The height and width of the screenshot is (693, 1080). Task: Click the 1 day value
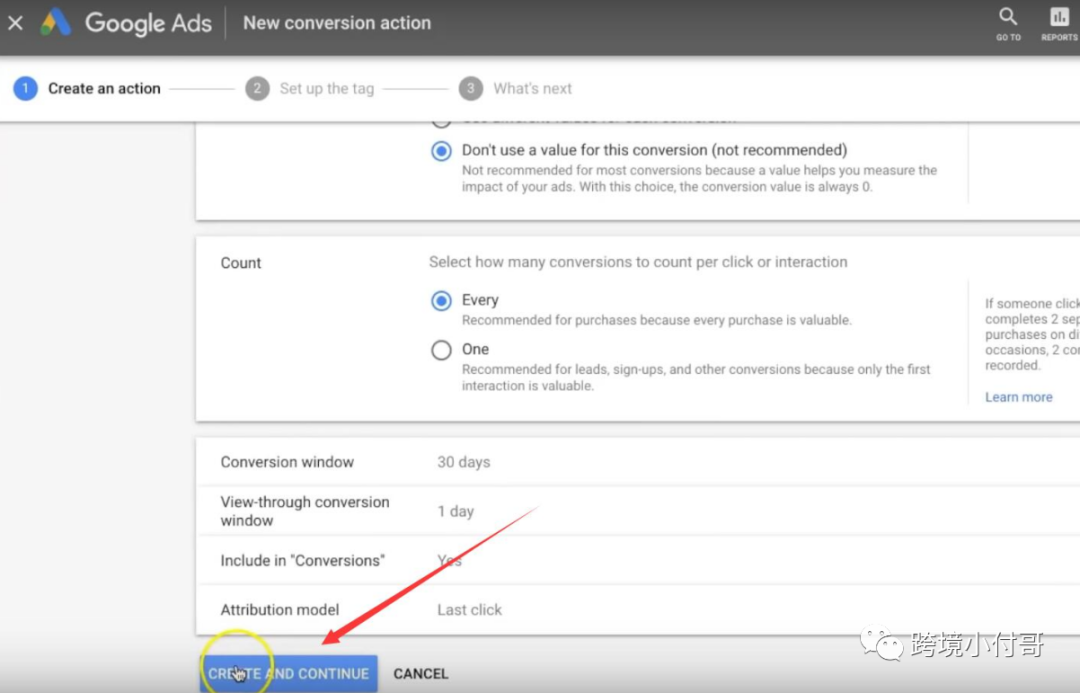pos(455,511)
